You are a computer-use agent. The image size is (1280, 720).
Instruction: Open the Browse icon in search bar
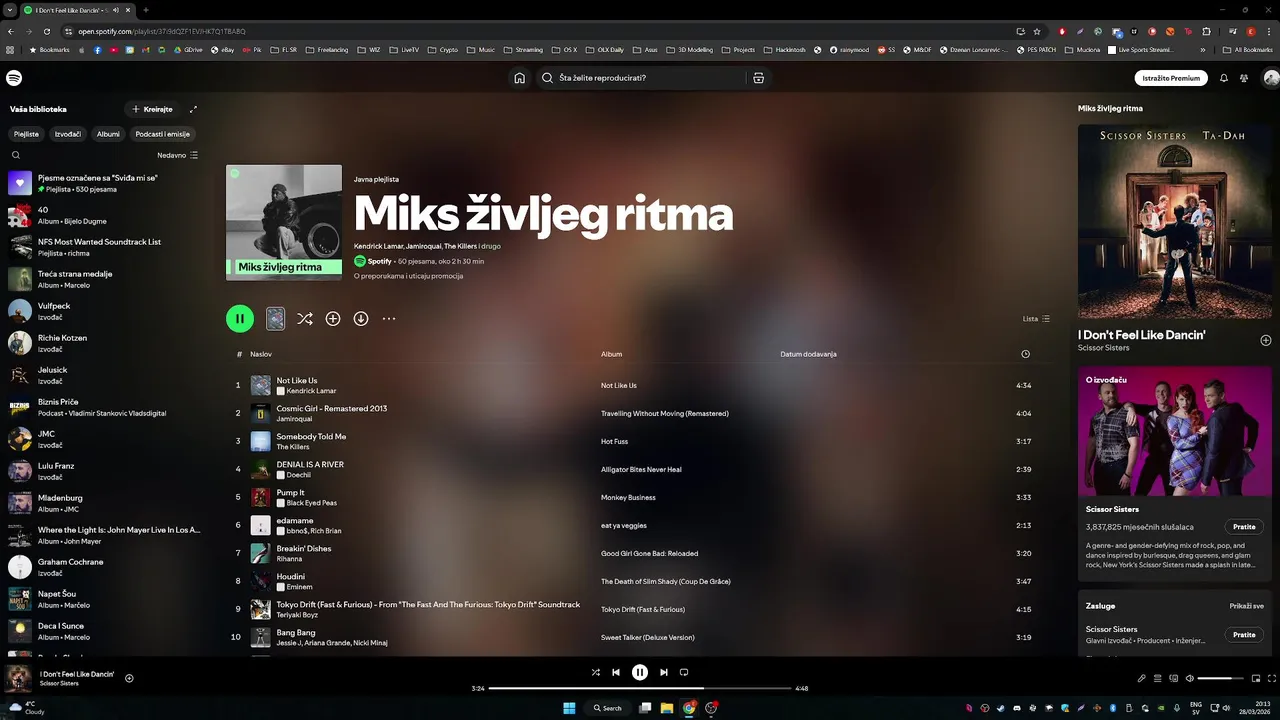(759, 78)
